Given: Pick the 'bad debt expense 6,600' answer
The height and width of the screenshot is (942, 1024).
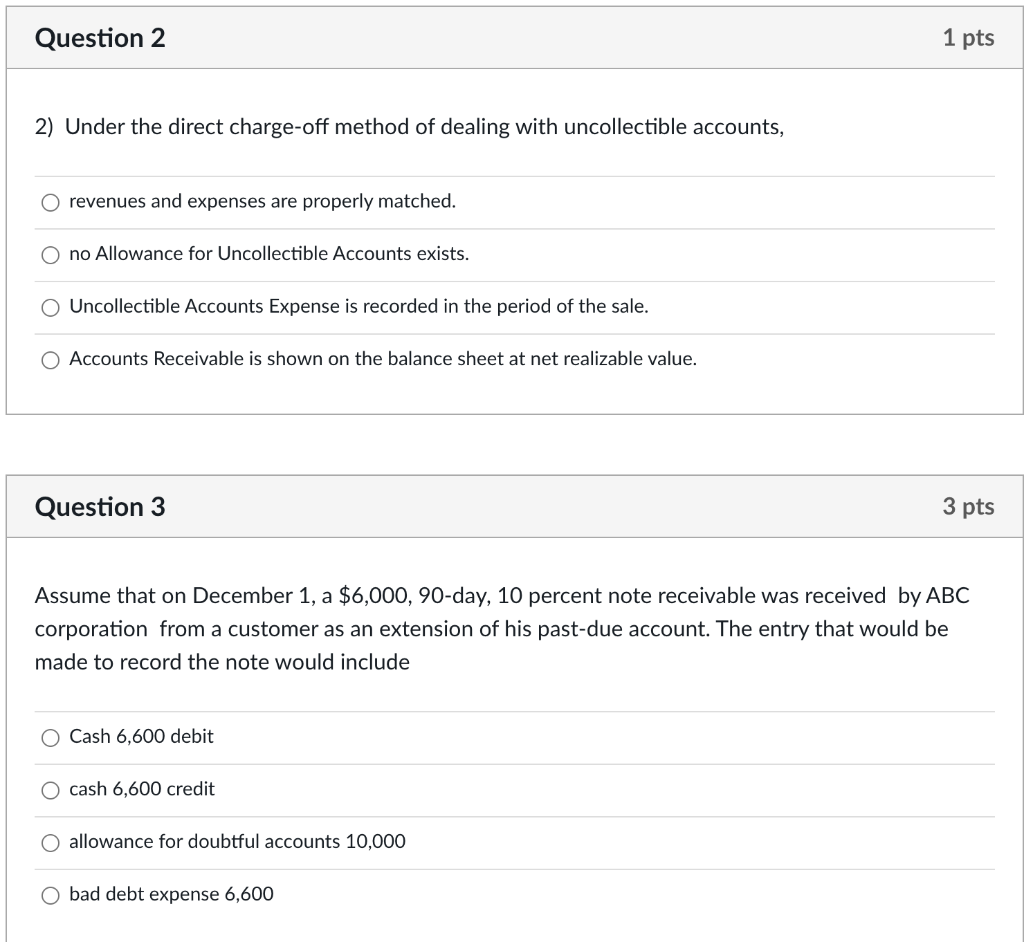Looking at the screenshot, I should [50, 895].
